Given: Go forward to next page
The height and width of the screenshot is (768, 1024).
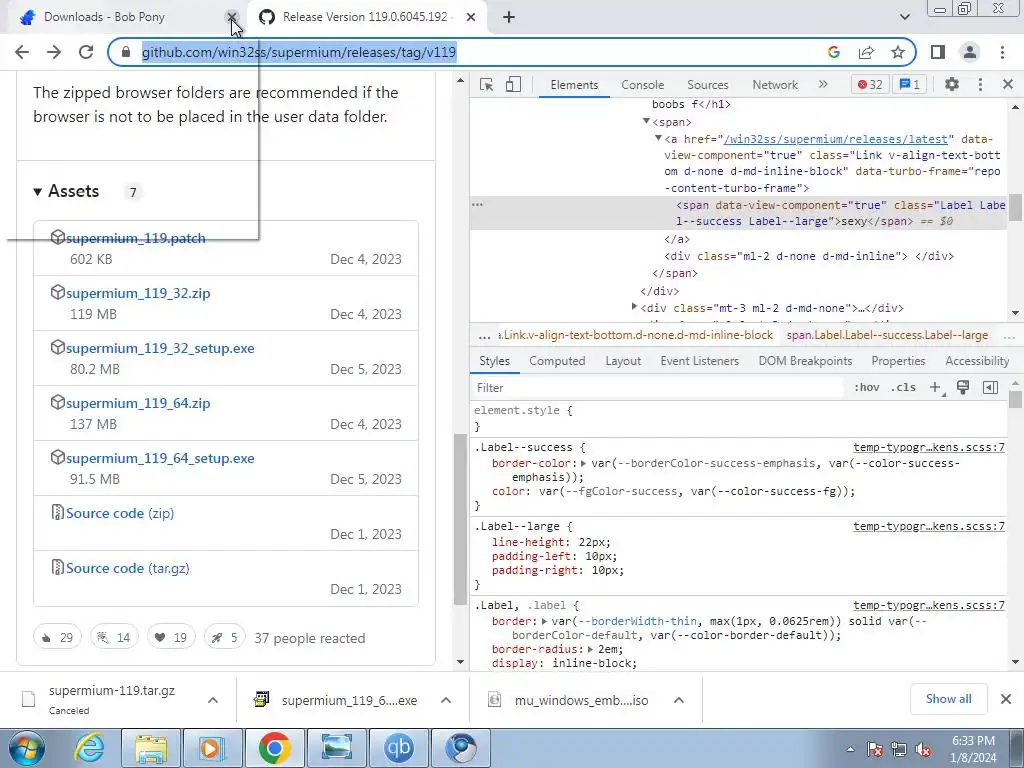Looking at the screenshot, I should [x=54, y=52].
